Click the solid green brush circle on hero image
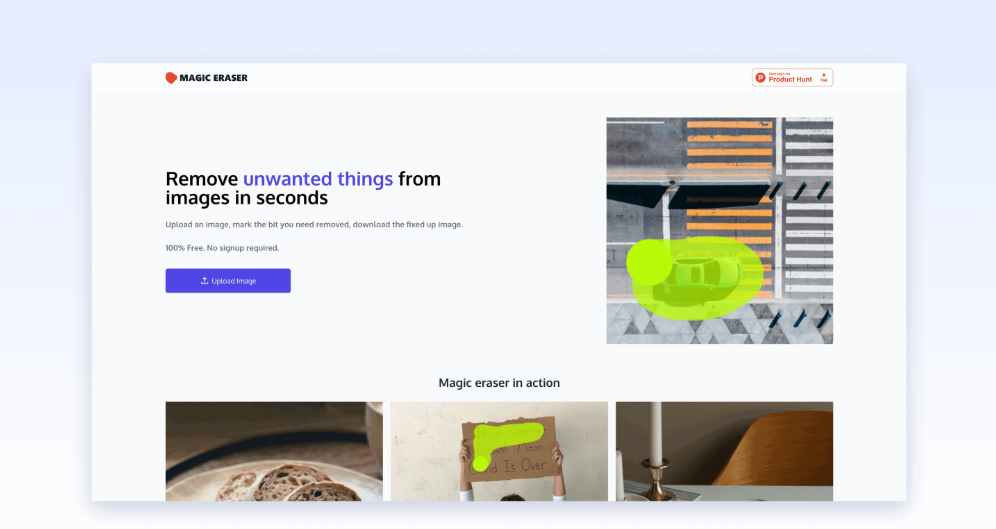 649,262
